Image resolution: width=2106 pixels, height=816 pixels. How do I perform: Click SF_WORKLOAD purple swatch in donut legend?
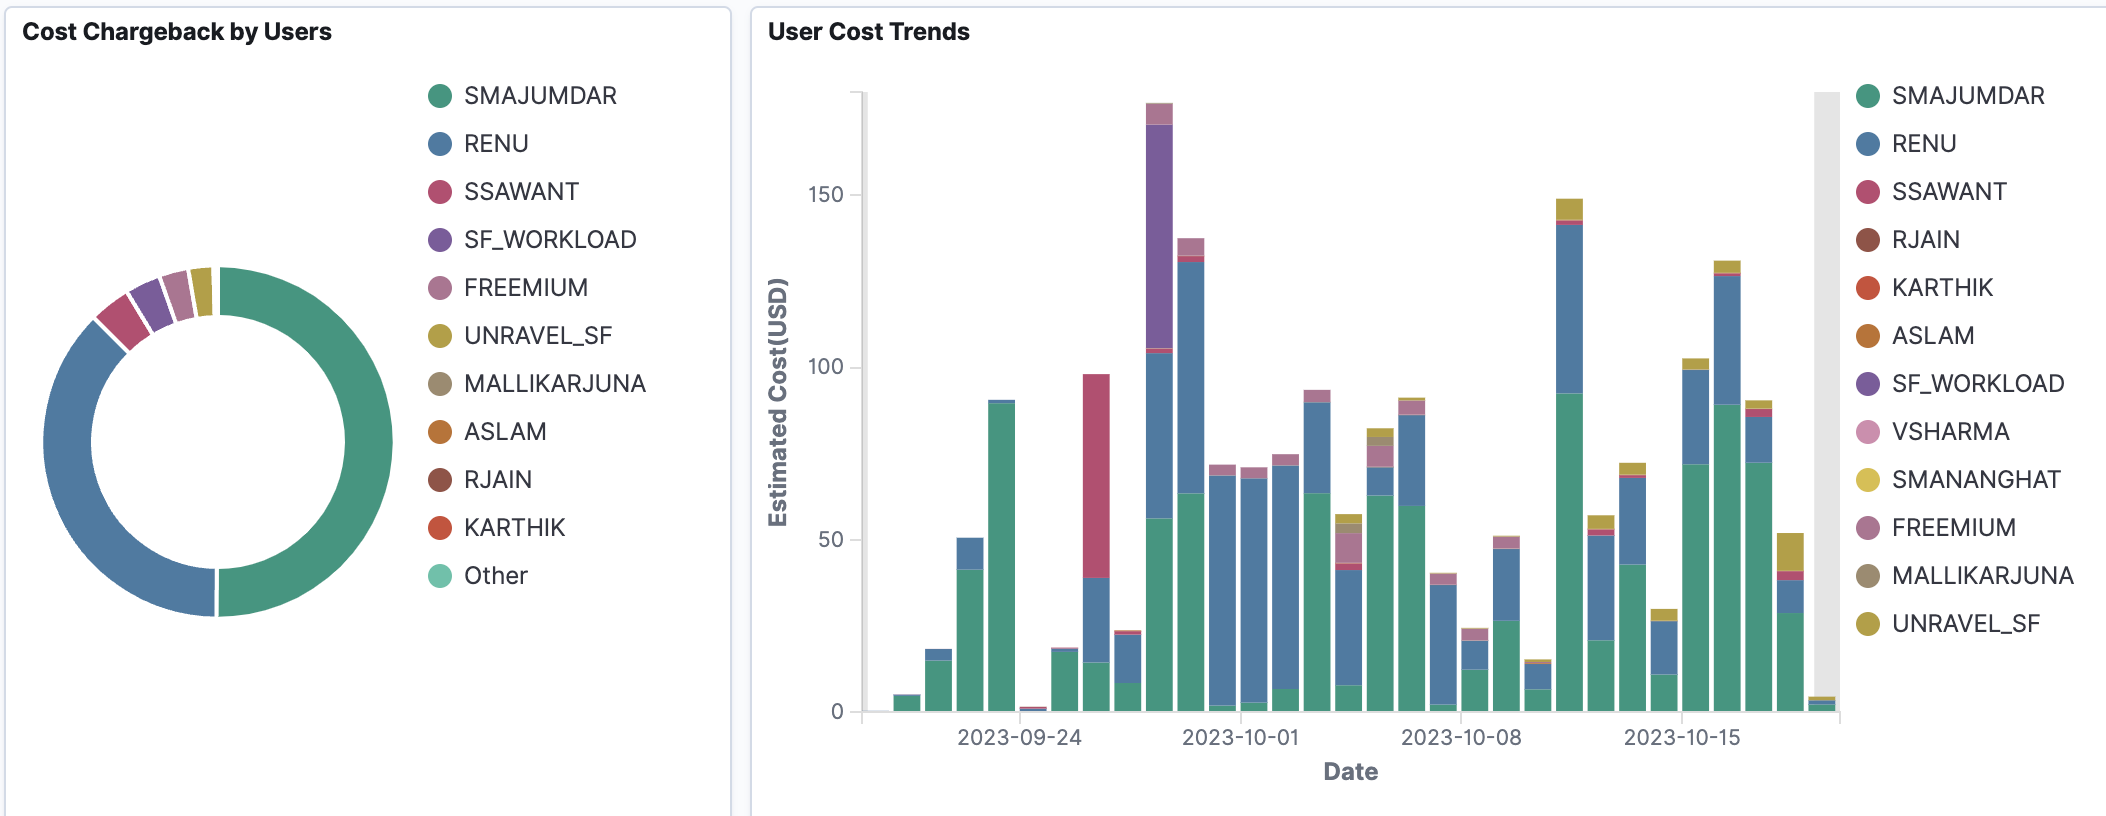(440, 240)
